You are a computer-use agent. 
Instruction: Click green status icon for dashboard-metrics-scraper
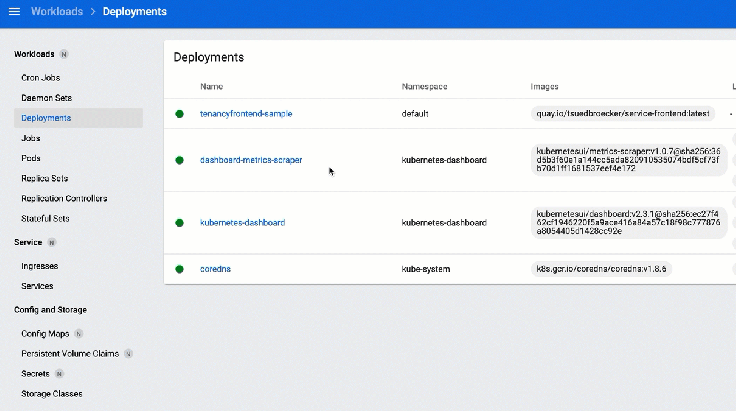point(179,160)
